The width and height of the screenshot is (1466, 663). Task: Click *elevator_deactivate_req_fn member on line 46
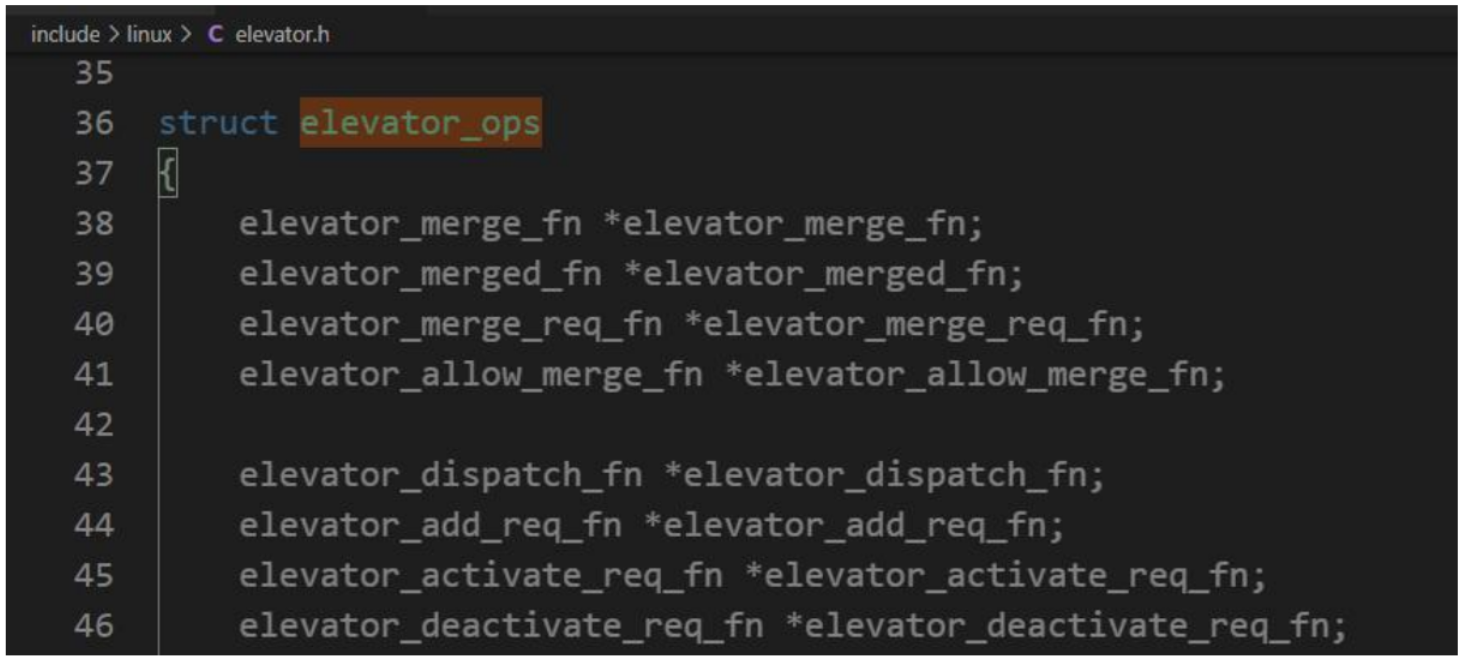tap(1066, 627)
